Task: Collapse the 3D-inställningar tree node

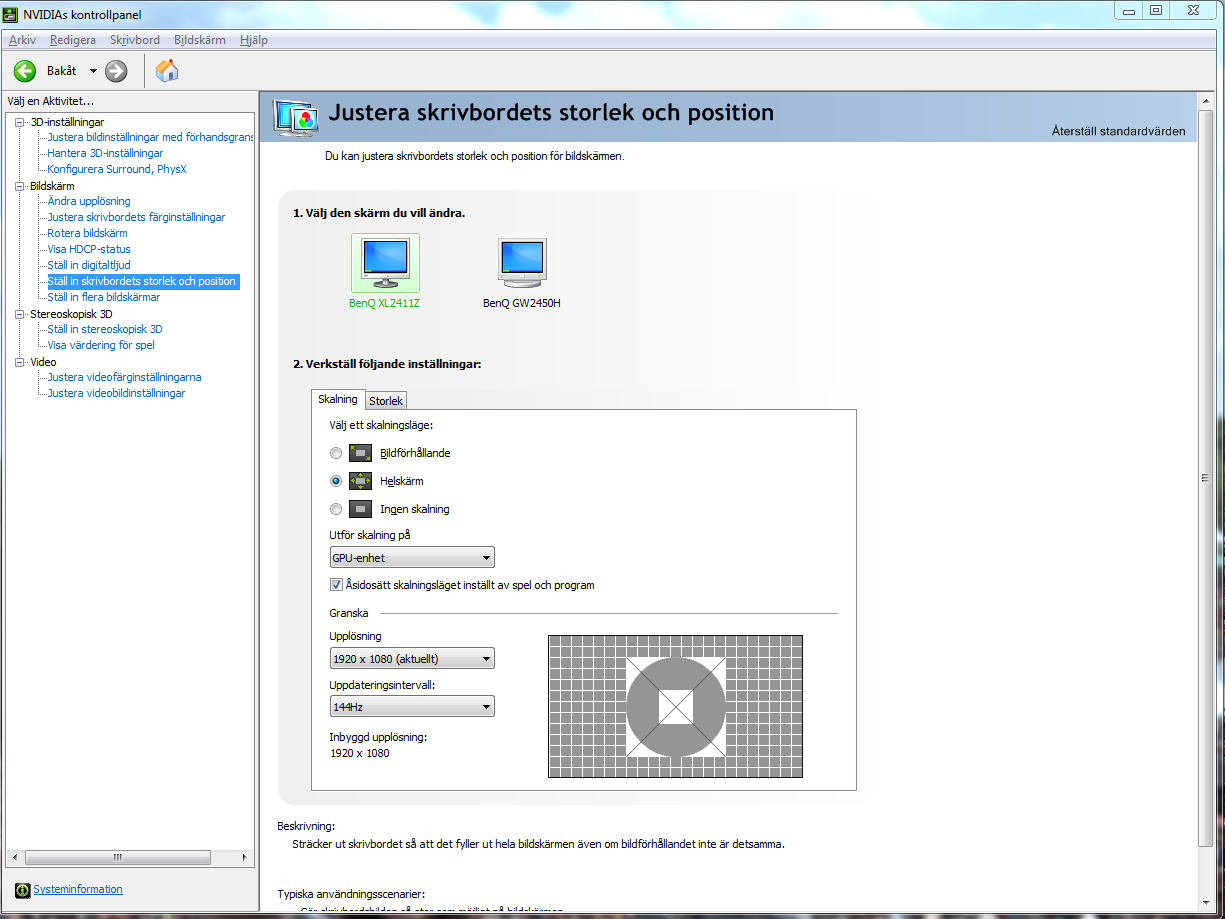Action: click(x=19, y=122)
